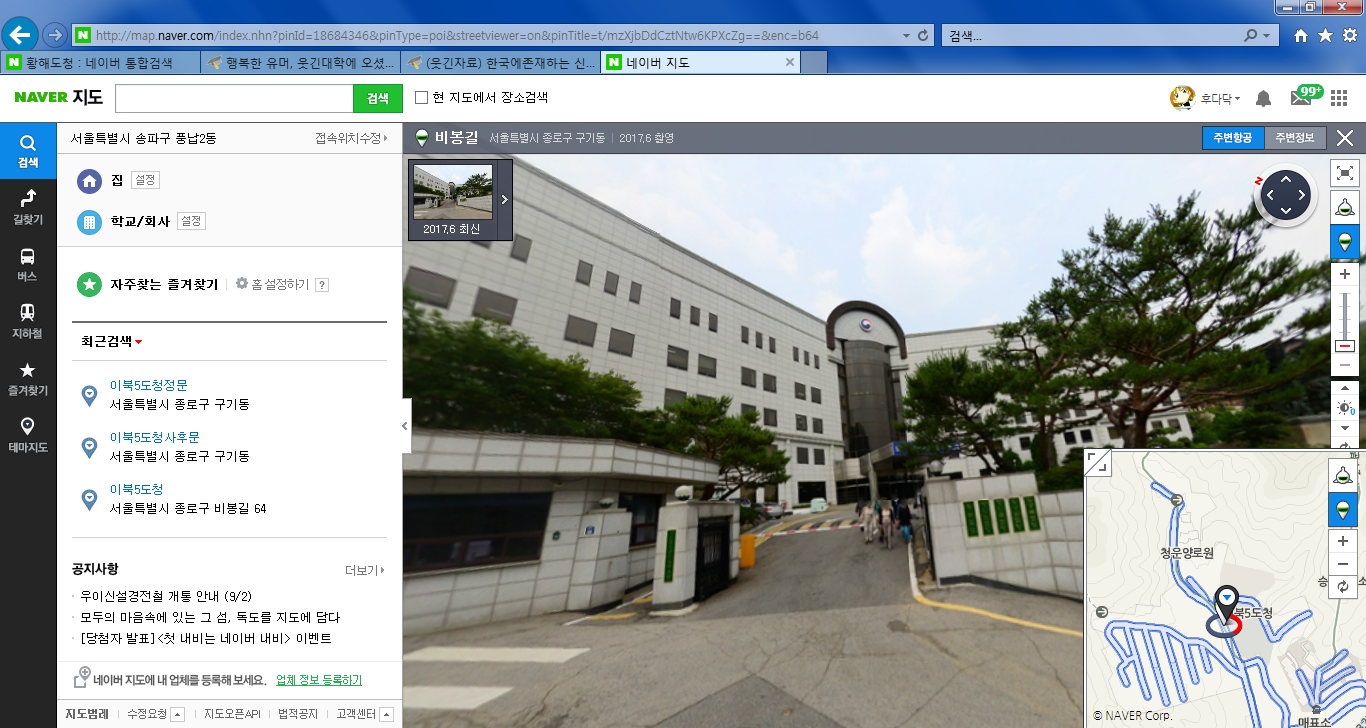Collapse the left search panel with arrow handle
This screenshot has height=728, width=1366.
click(x=405, y=426)
